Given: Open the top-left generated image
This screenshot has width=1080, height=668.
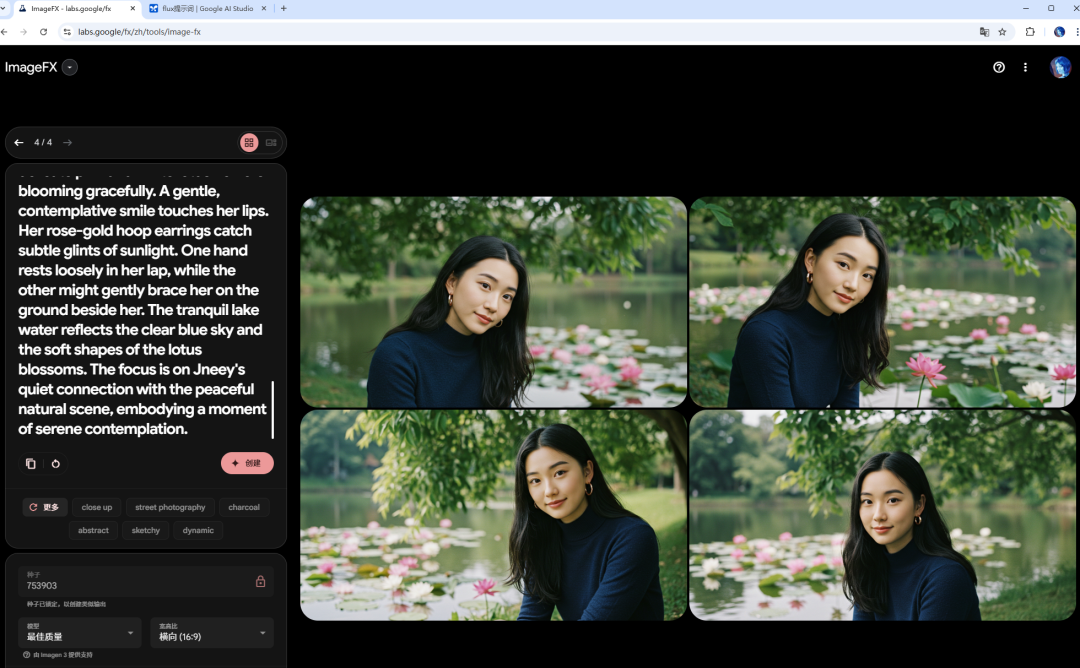Looking at the screenshot, I should 493,302.
